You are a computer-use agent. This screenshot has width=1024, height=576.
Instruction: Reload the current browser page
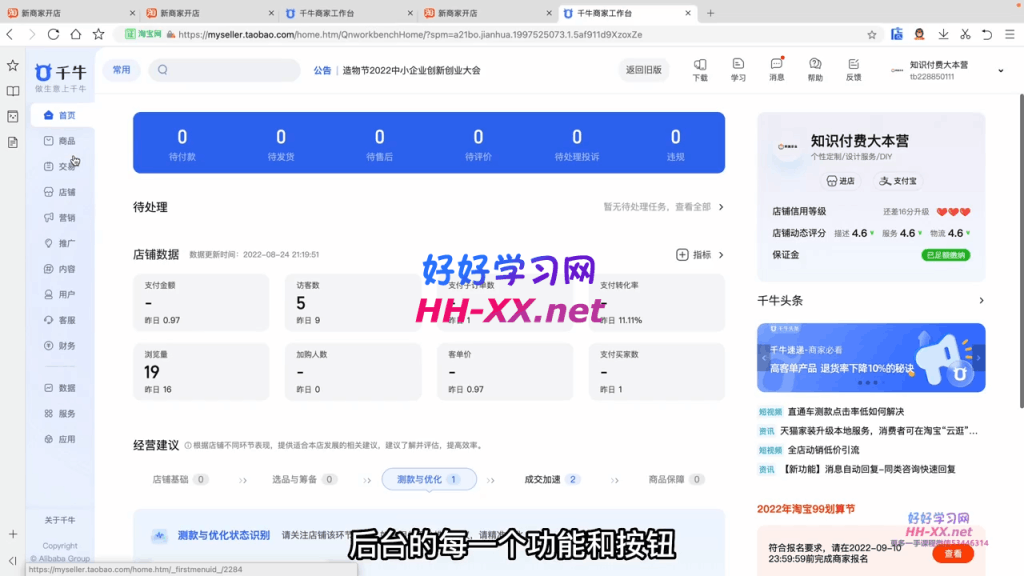pyautogui.click(x=54, y=35)
